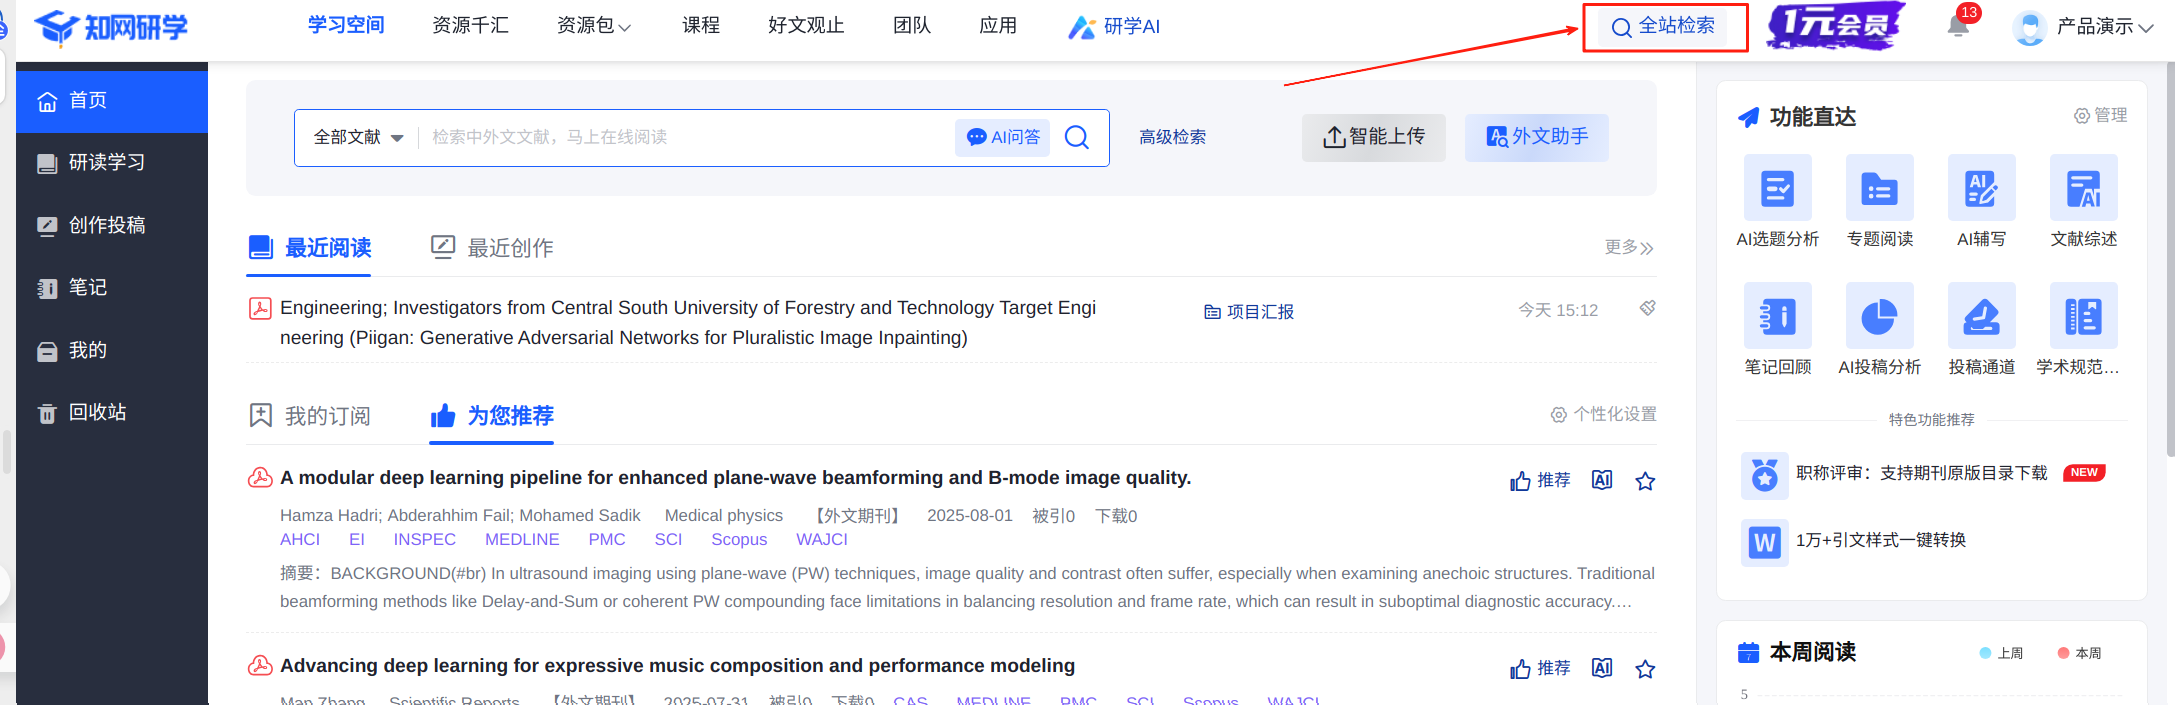Click the magnifier search icon in search box

[1076, 137]
